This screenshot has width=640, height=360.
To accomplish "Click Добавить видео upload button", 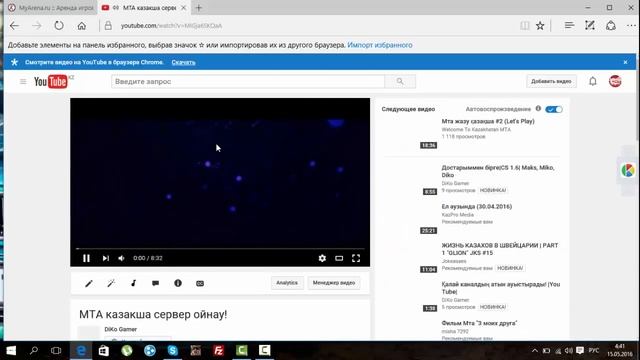I will [551, 81].
